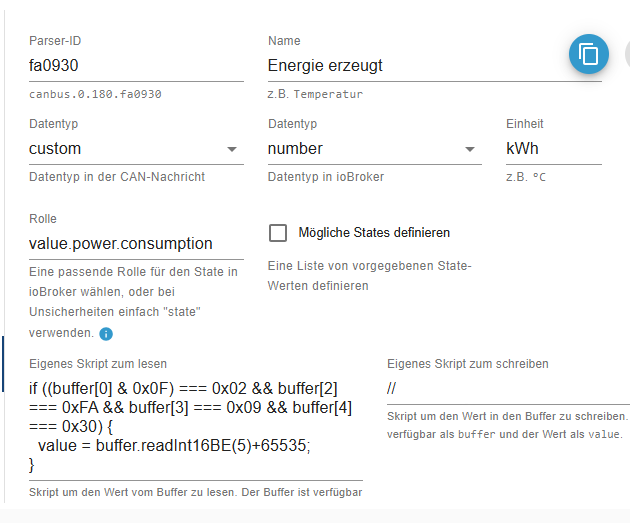Image resolution: width=630 pixels, height=523 pixels.
Task: Click the arrow of the custom datatype selector
Action: point(232,149)
